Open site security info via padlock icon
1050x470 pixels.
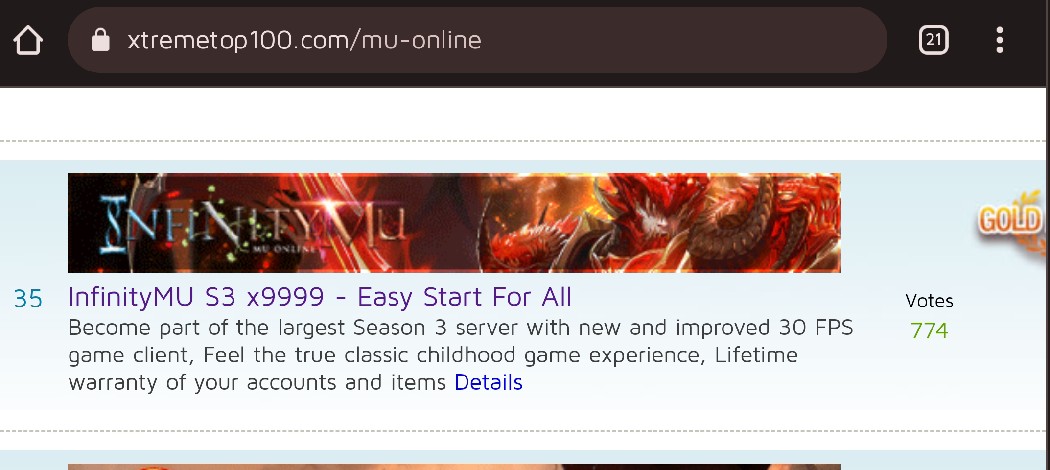[x=100, y=40]
